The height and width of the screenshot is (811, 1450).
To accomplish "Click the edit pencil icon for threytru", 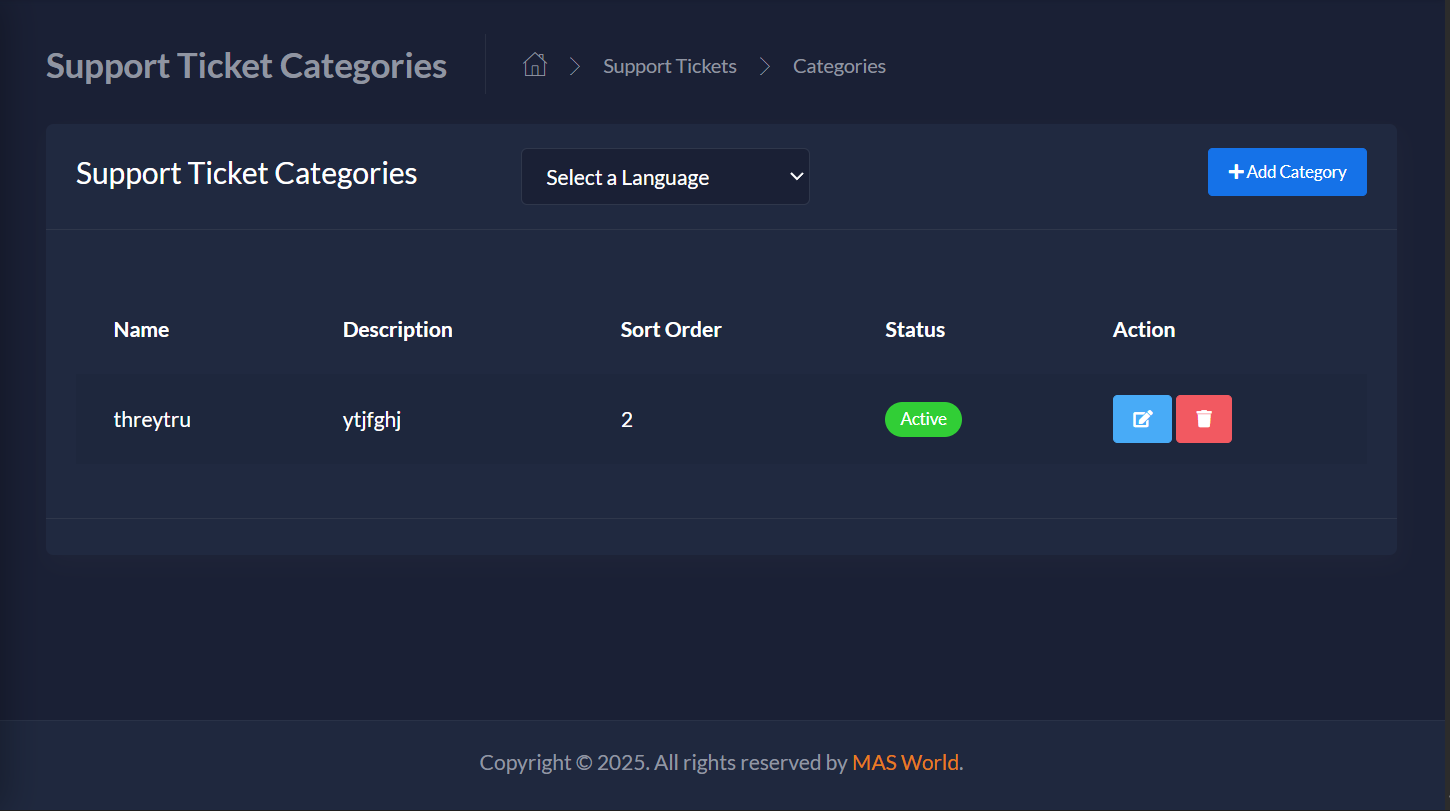I will pyautogui.click(x=1142, y=419).
